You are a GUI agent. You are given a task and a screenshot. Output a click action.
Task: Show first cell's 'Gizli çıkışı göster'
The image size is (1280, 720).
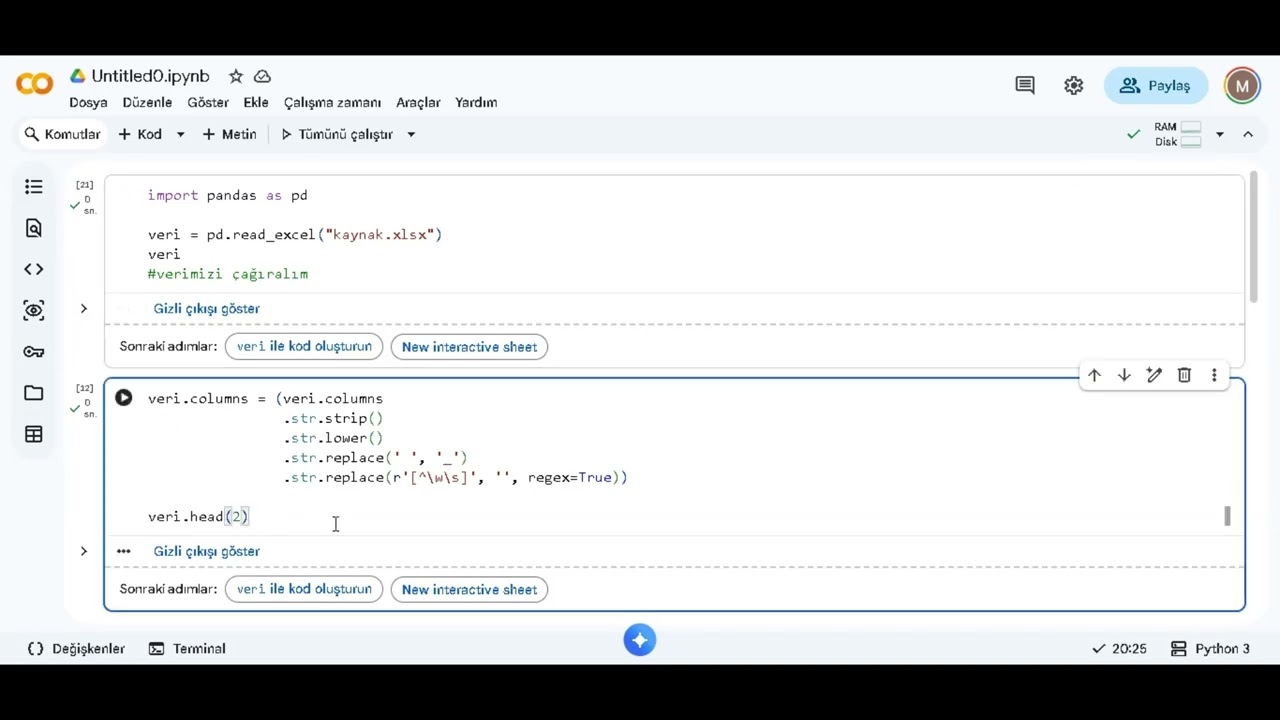pyautogui.click(x=206, y=308)
